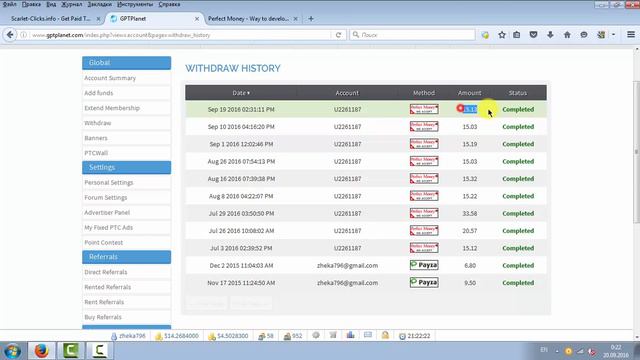This screenshot has width=640, height=360.
Task: Click the bar chart icon in status bar
Action: coord(351,336)
